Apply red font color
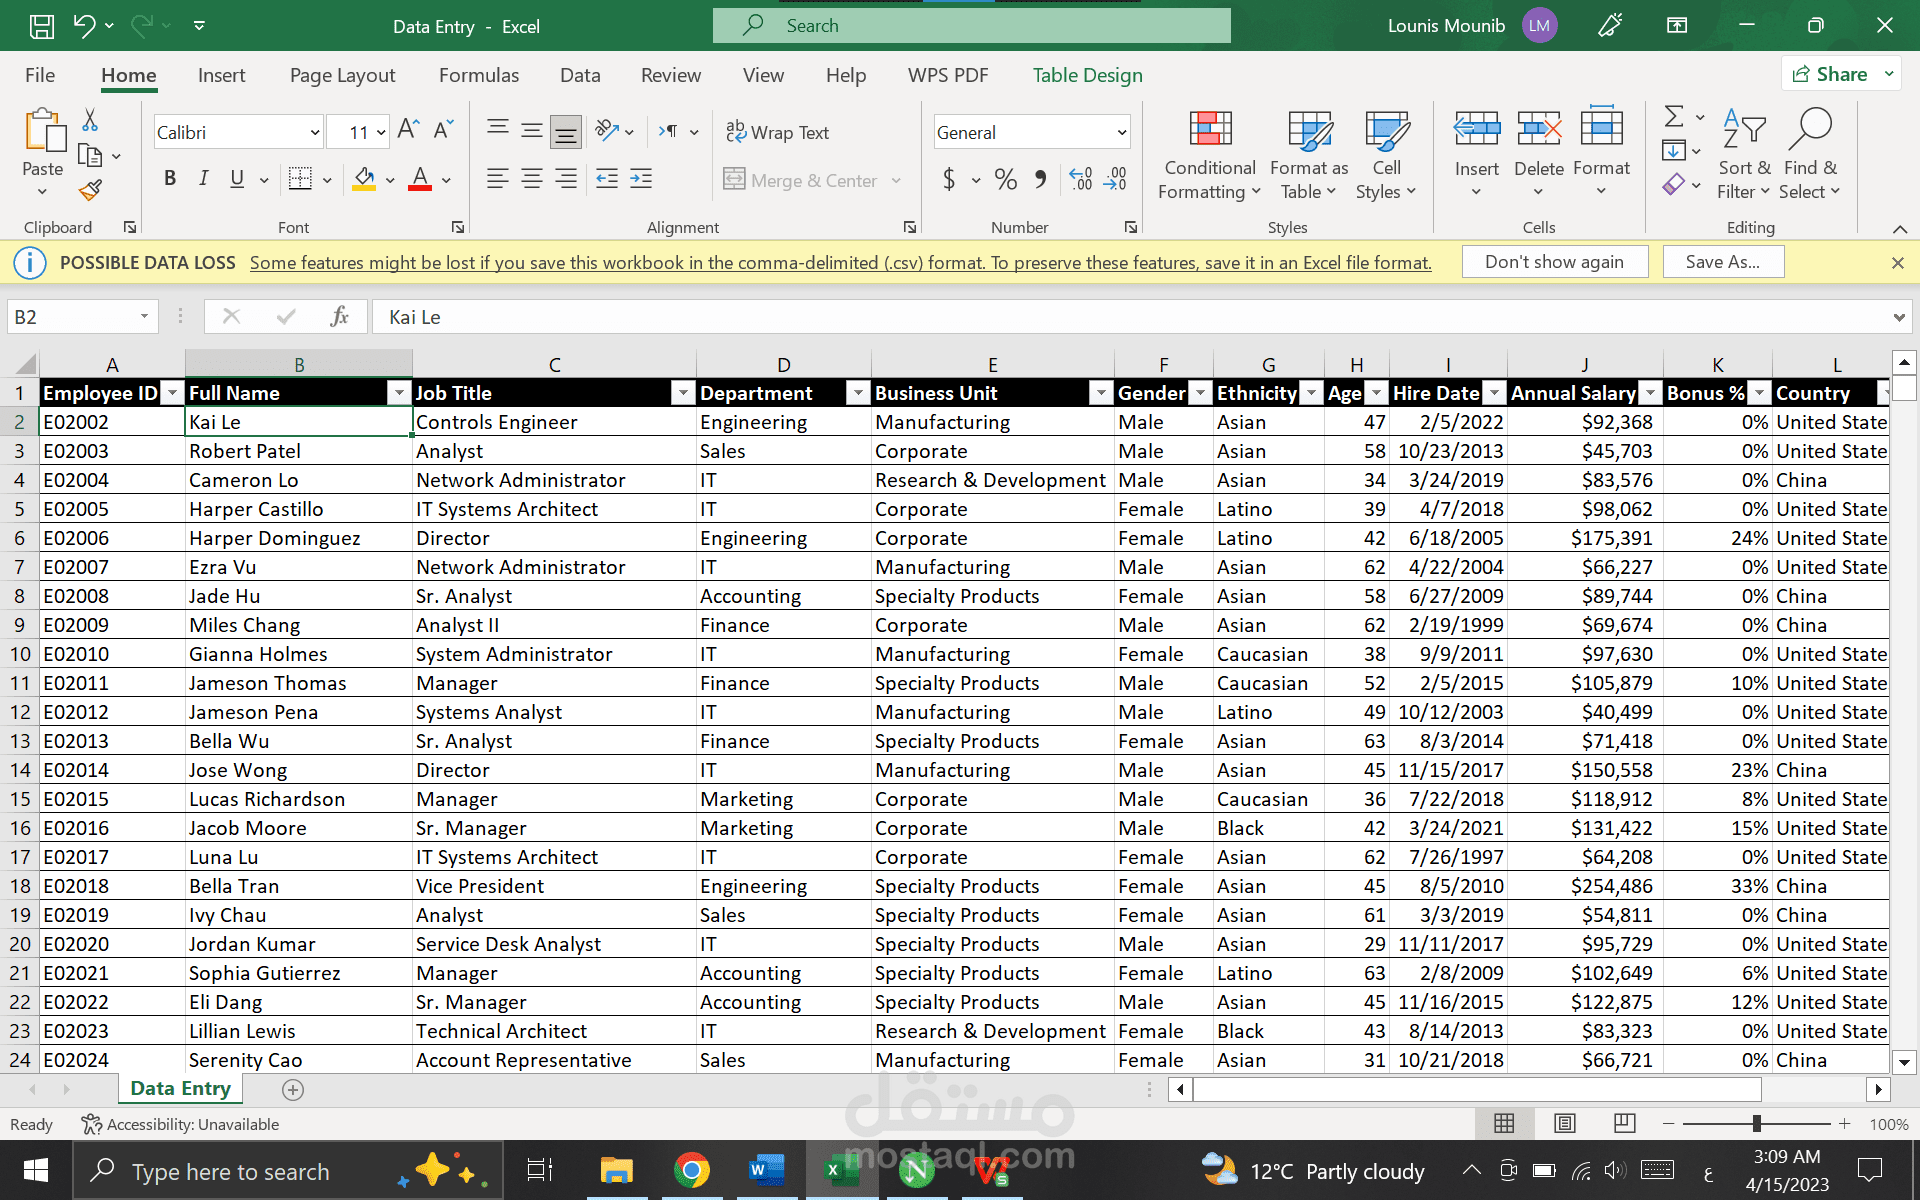This screenshot has width=1920, height=1200. click(421, 179)
